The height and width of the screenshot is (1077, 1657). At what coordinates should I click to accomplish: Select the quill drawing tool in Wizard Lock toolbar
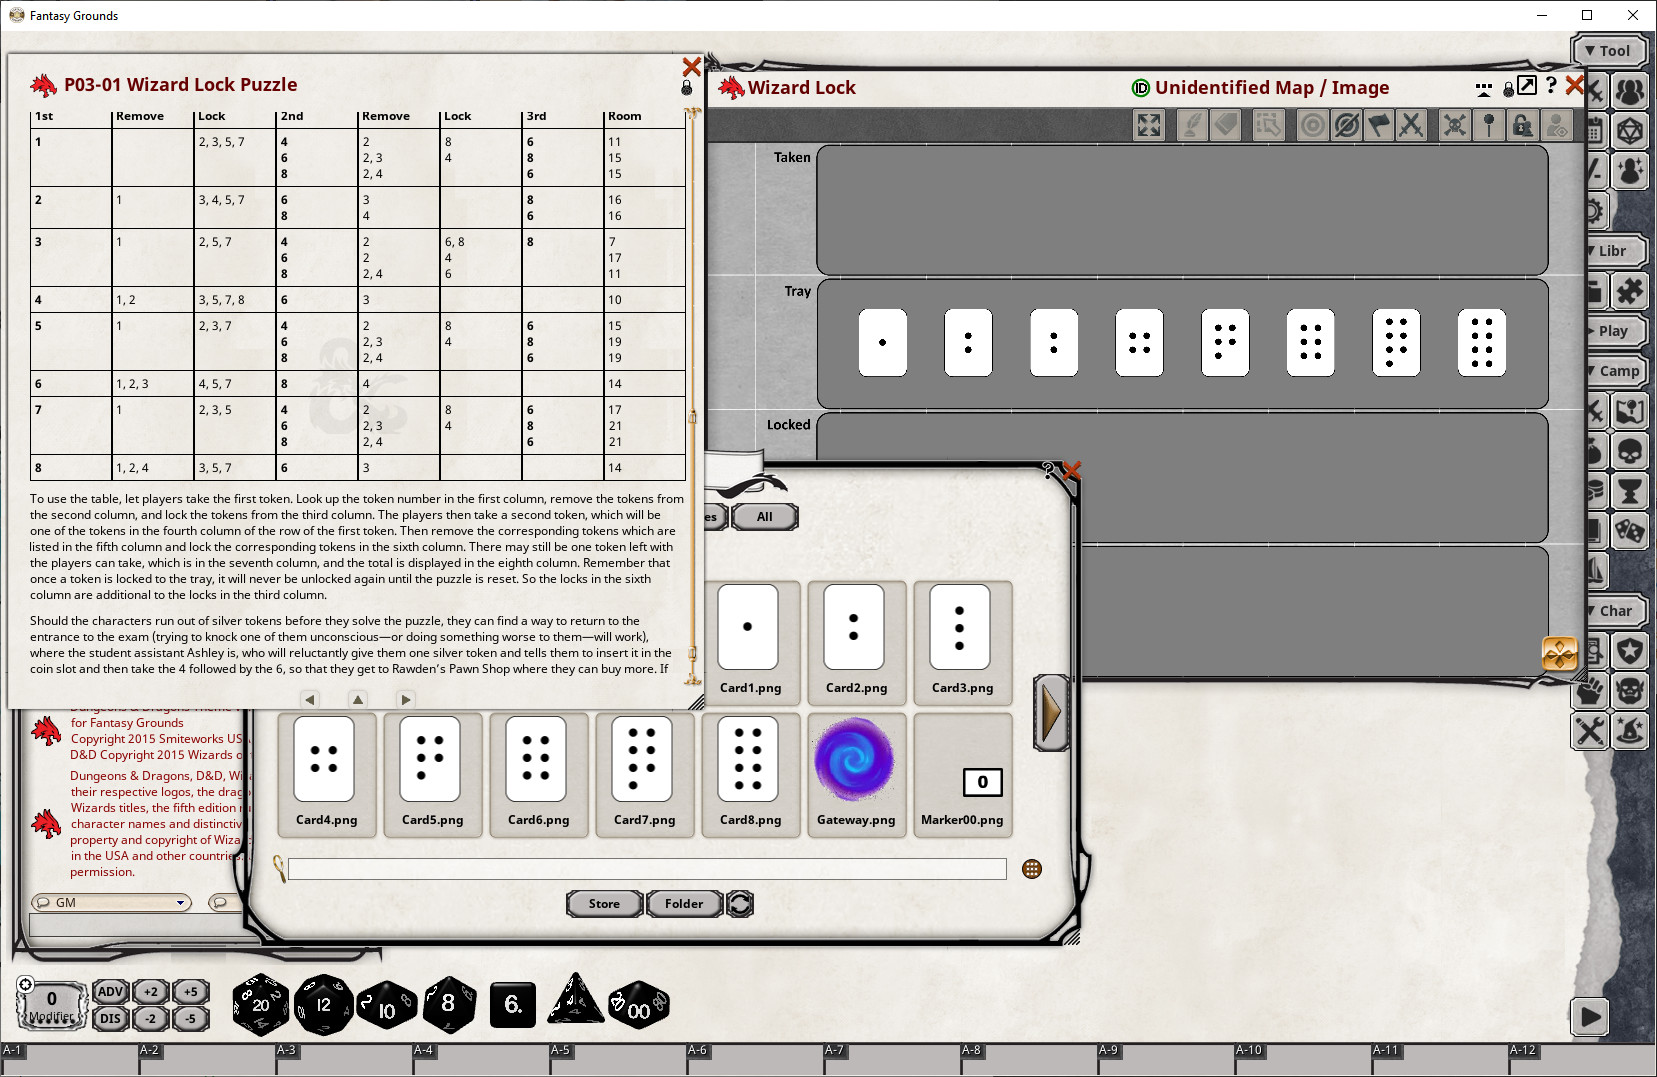click(x=1191, y=125)
